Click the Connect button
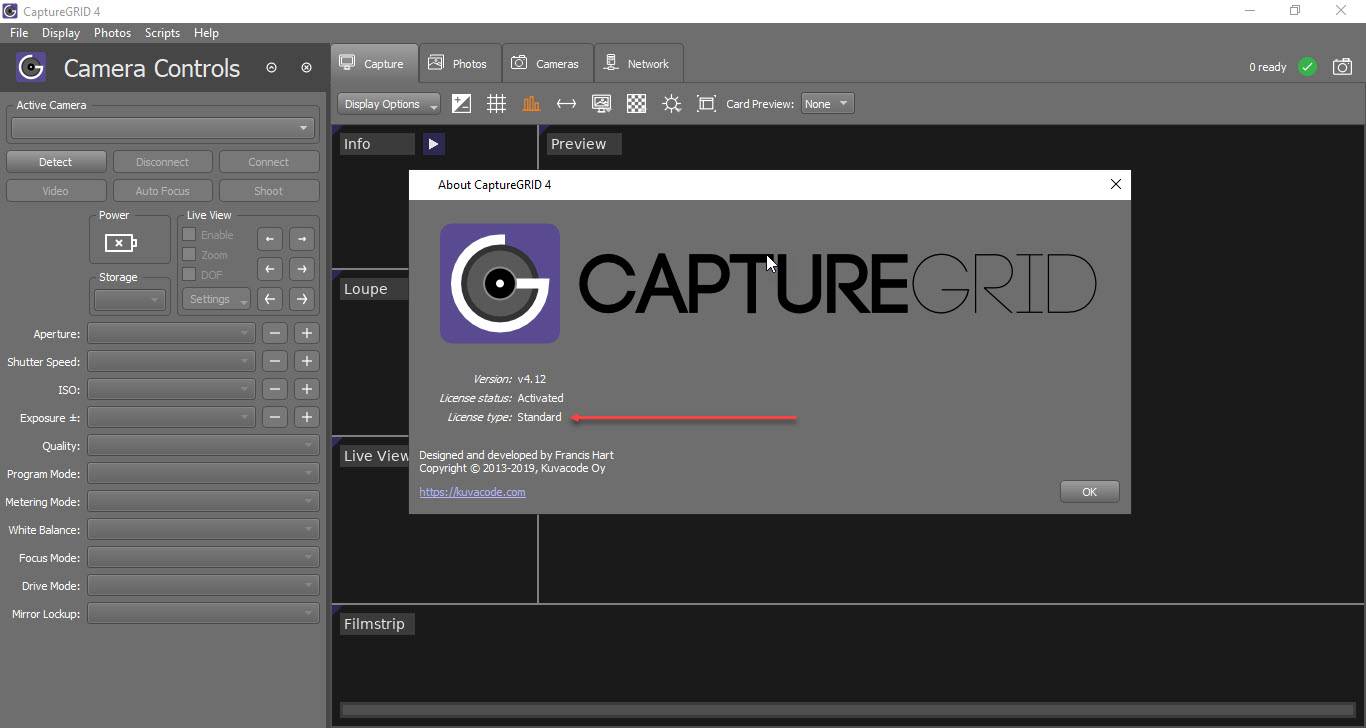 [268, 162]
